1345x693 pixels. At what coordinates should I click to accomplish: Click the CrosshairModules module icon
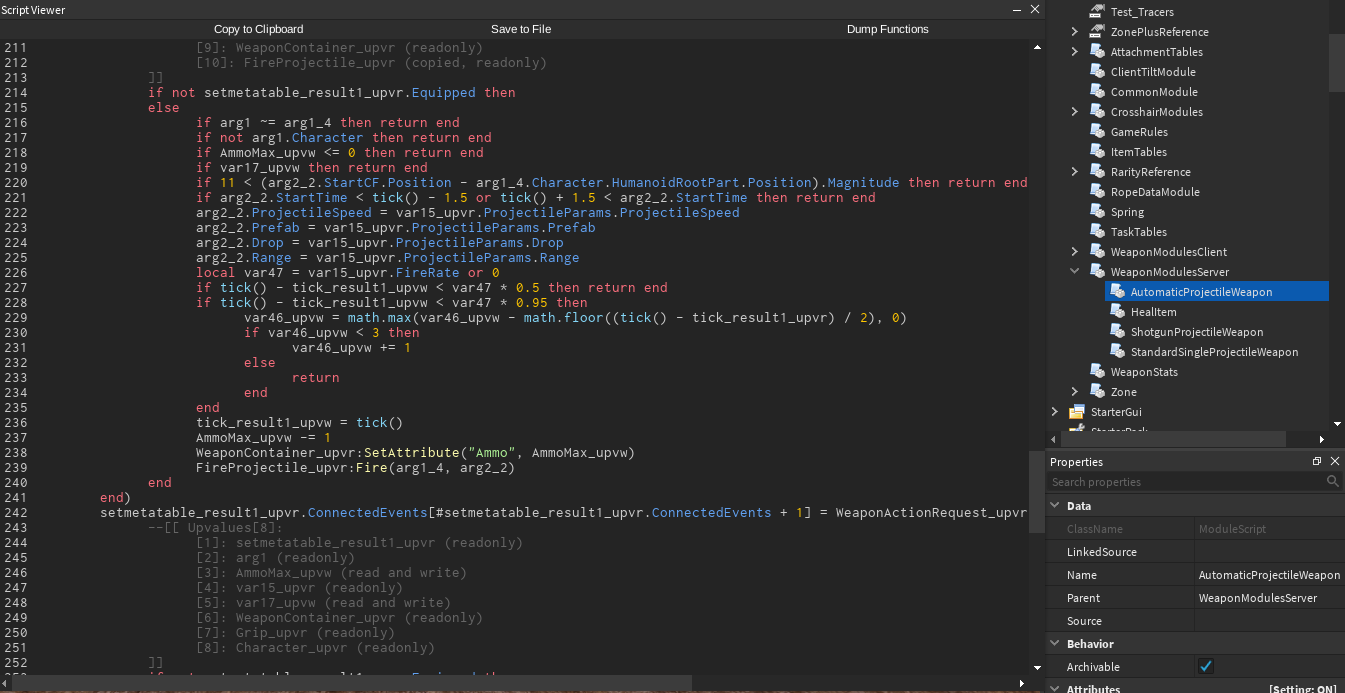1096,112
